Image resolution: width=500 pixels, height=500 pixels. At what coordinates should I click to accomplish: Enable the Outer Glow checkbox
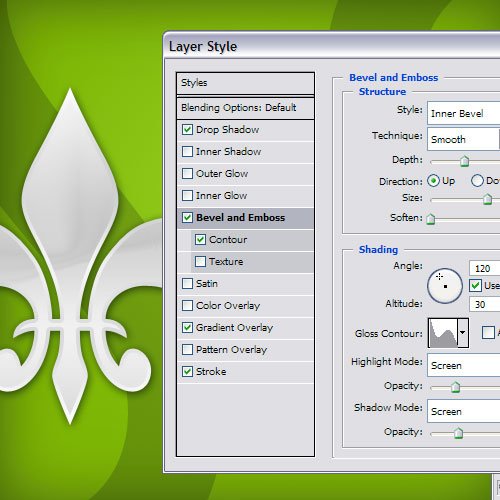[x=187, y=173]
